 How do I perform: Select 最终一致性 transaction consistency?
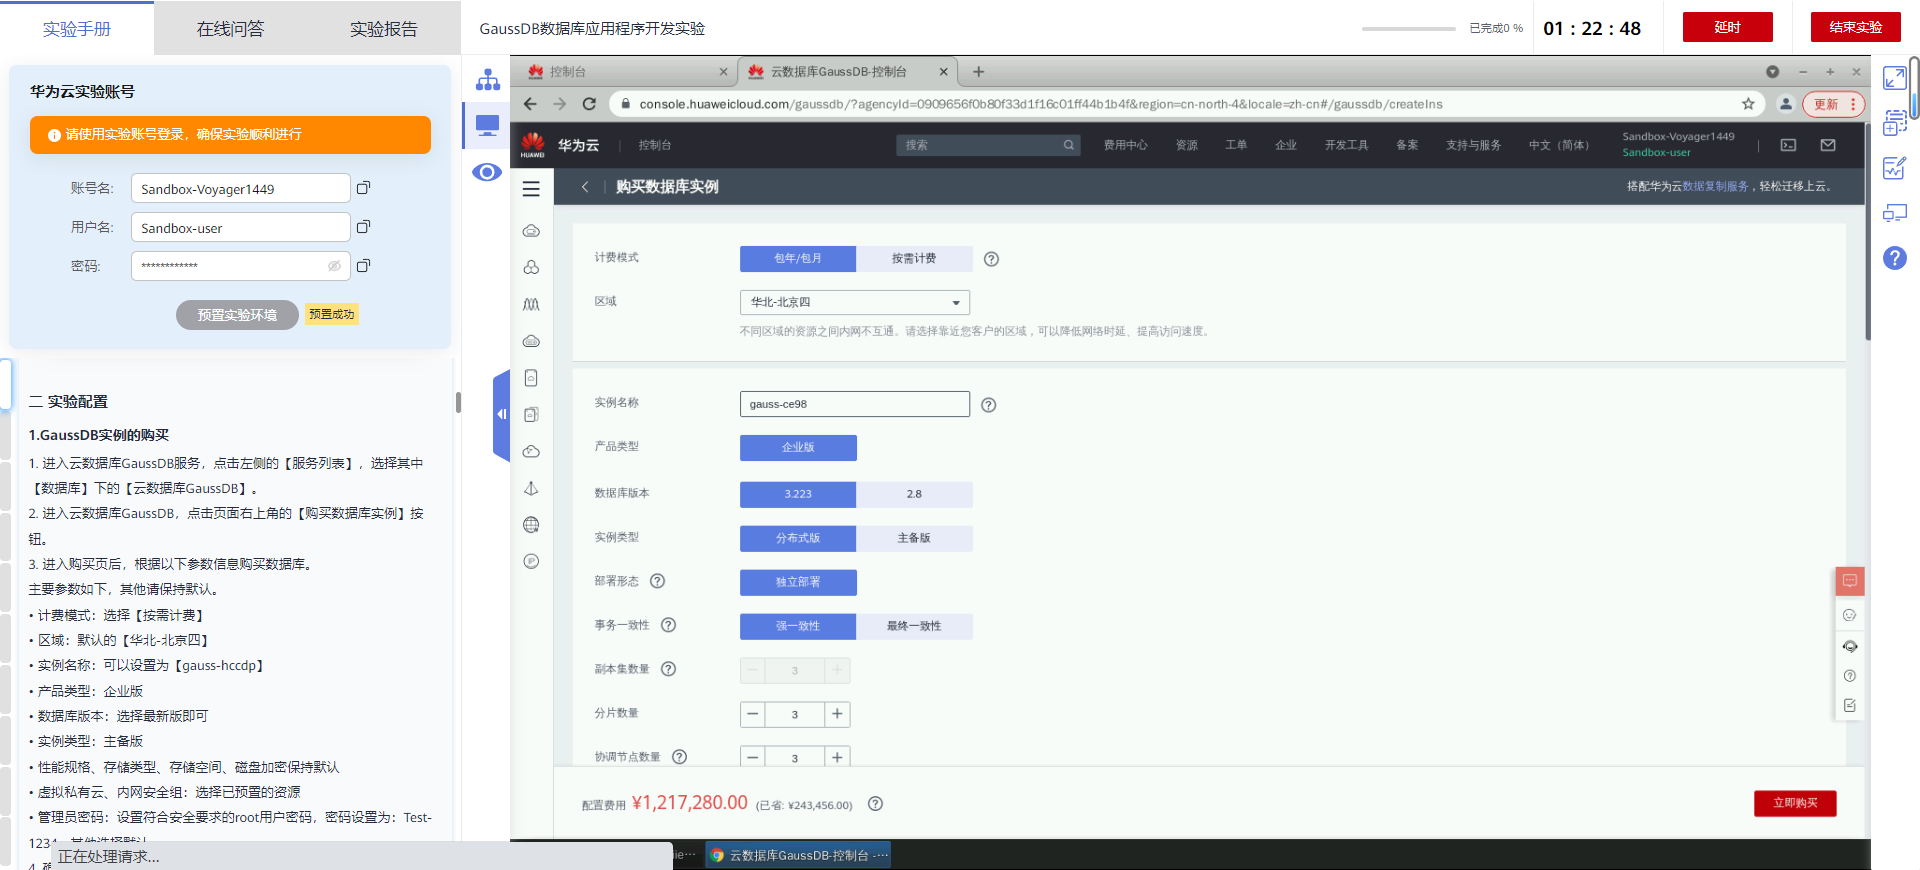(x=914, y=626)
